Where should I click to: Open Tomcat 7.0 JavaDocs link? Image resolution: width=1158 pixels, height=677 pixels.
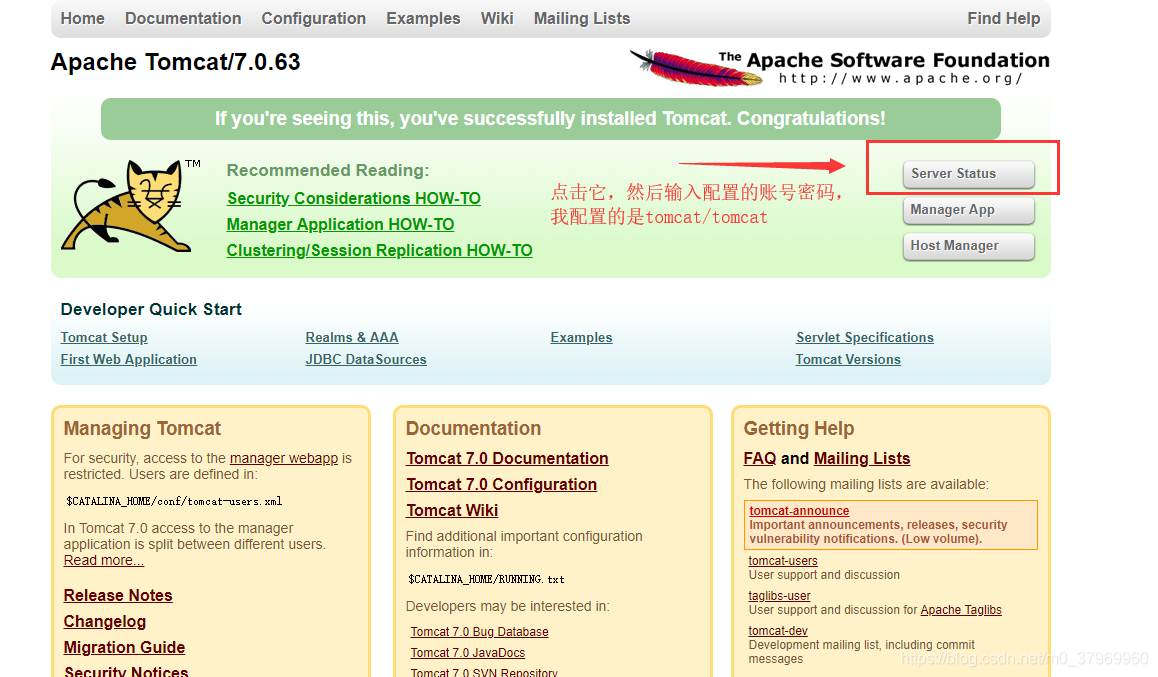click(467, 653)
